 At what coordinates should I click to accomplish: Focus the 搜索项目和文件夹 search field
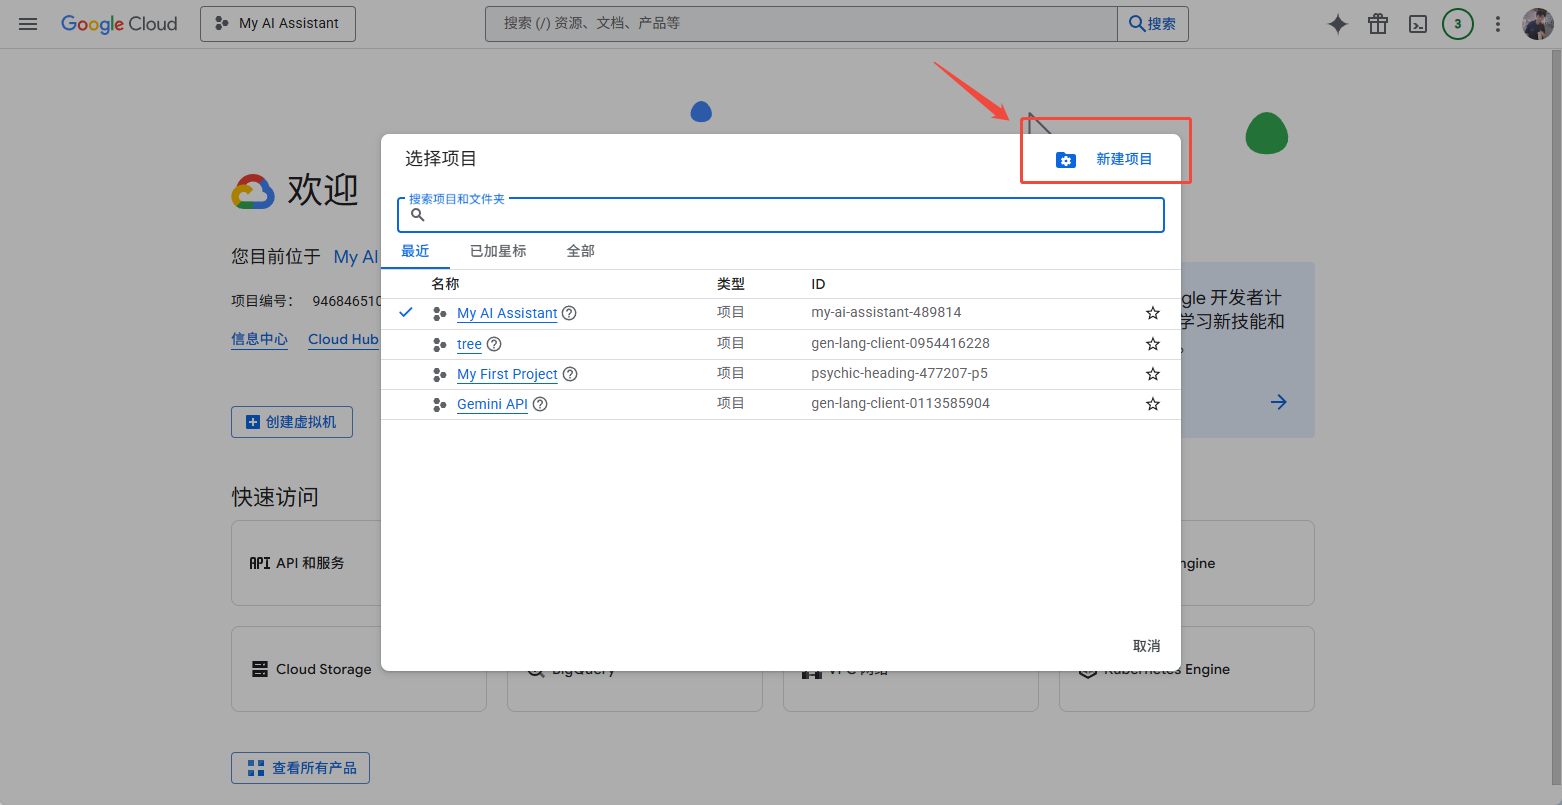coord(781,215)
